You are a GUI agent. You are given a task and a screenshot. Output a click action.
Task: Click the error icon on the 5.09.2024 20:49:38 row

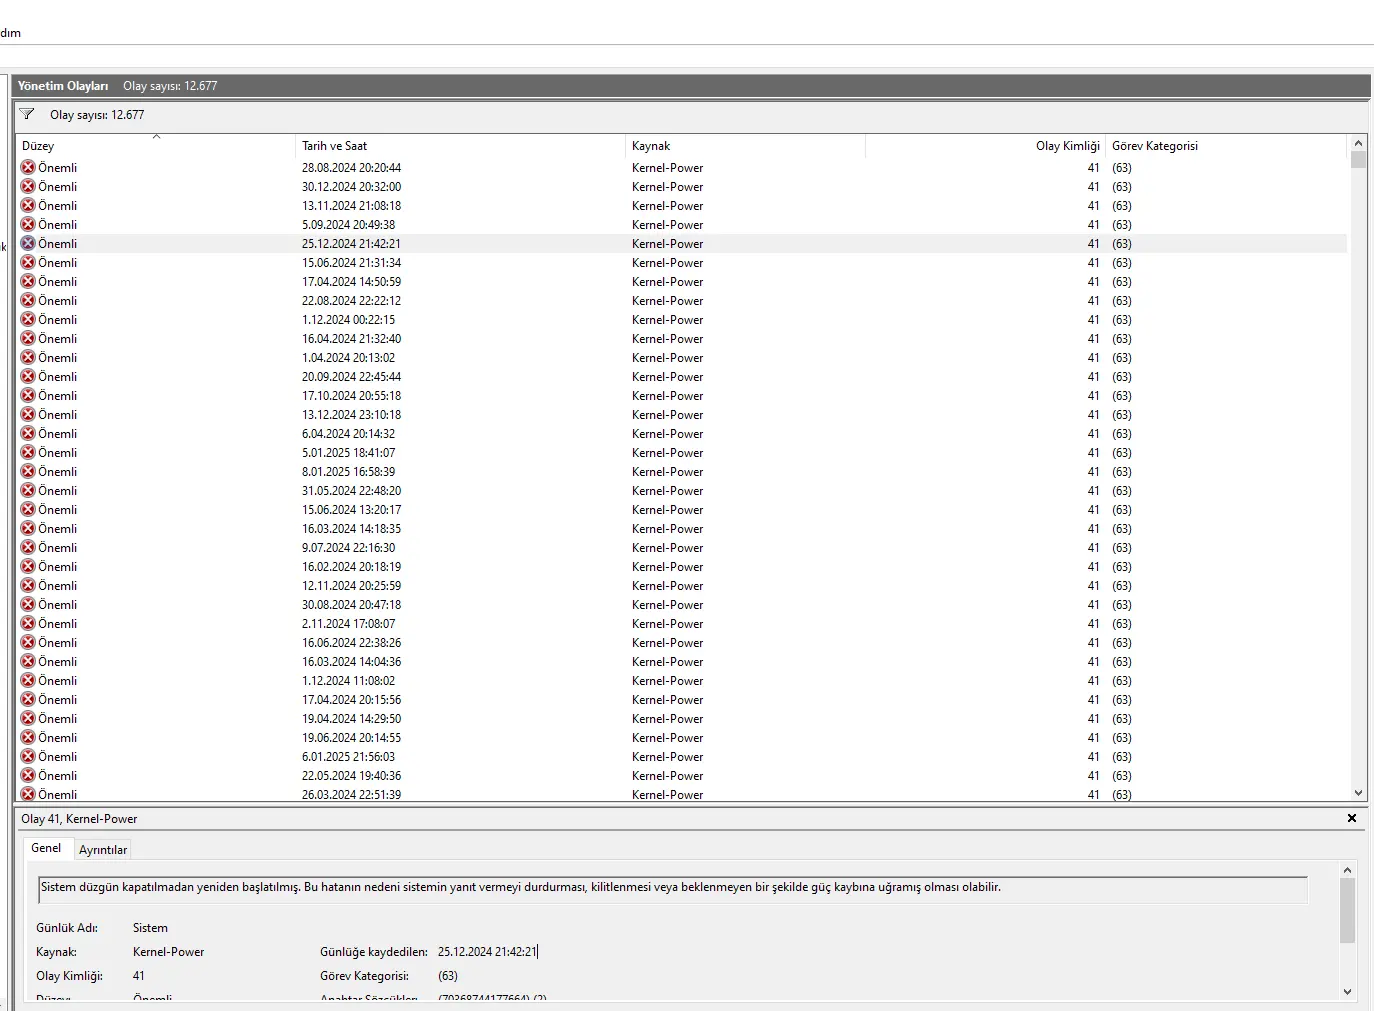[x=28, y=224]
